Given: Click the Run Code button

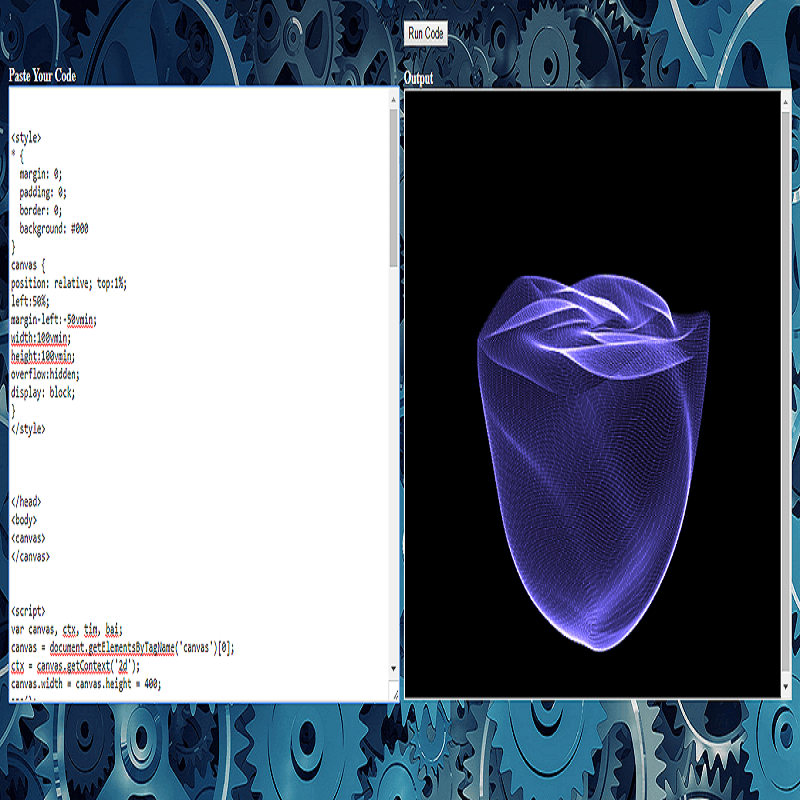Looking at the screenshot, I should [426, 34].
